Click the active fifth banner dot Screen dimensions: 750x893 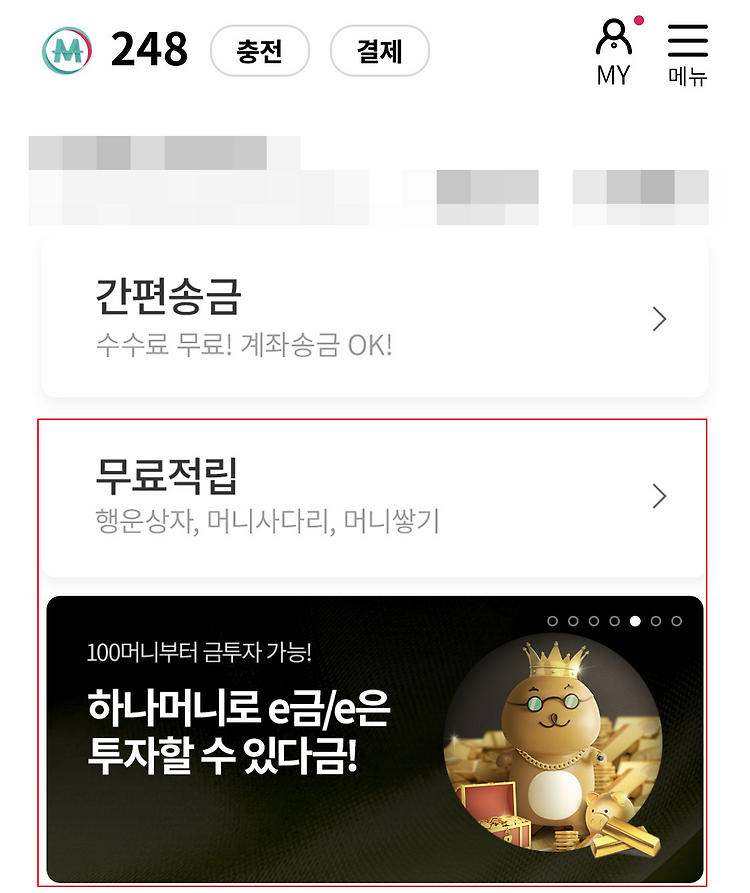[x=635, y=621]
